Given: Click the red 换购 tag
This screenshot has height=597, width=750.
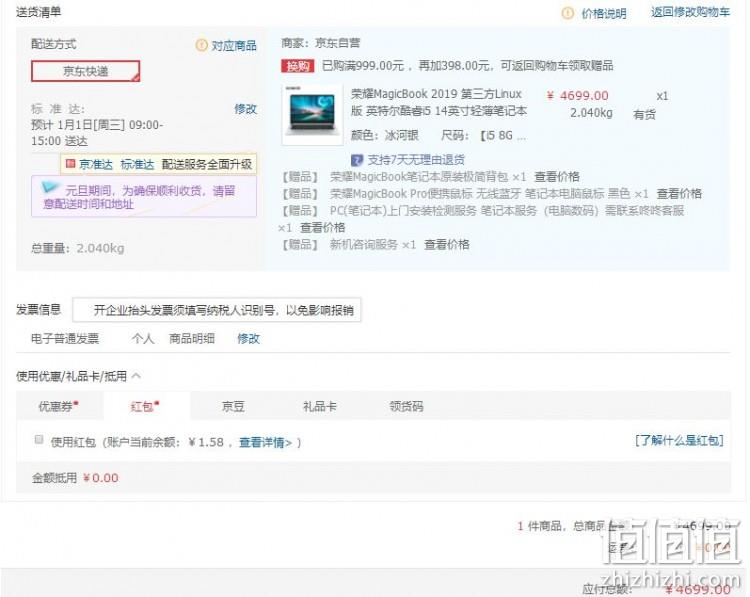Looking at the screenshot, I should [298, 66].
